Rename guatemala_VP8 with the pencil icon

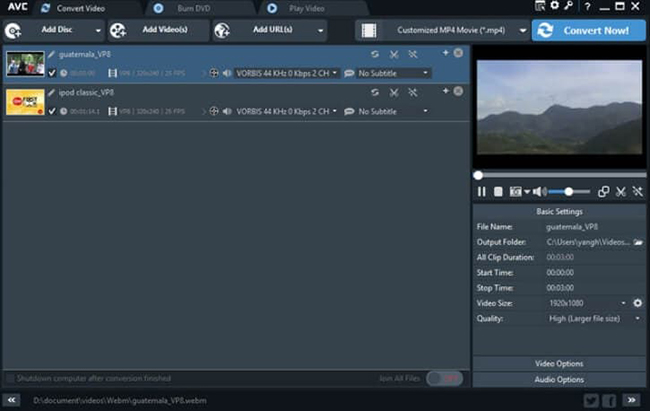click(x=51, y=54)
